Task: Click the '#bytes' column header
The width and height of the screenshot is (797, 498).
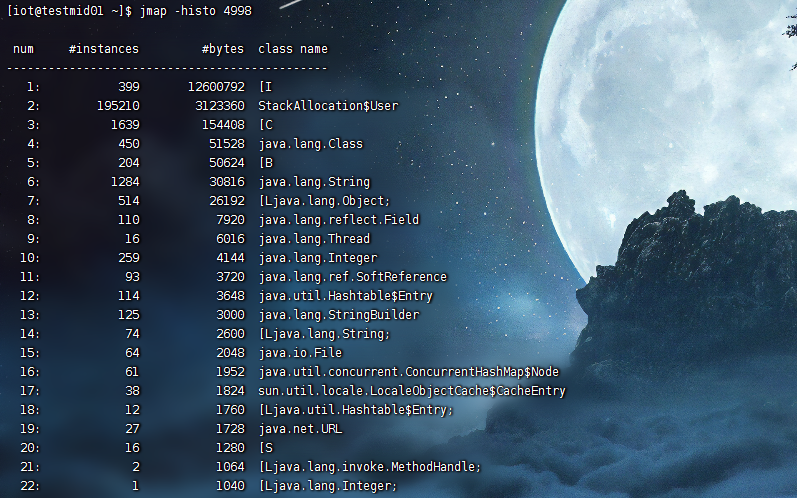Action: (x=223, y=49)
